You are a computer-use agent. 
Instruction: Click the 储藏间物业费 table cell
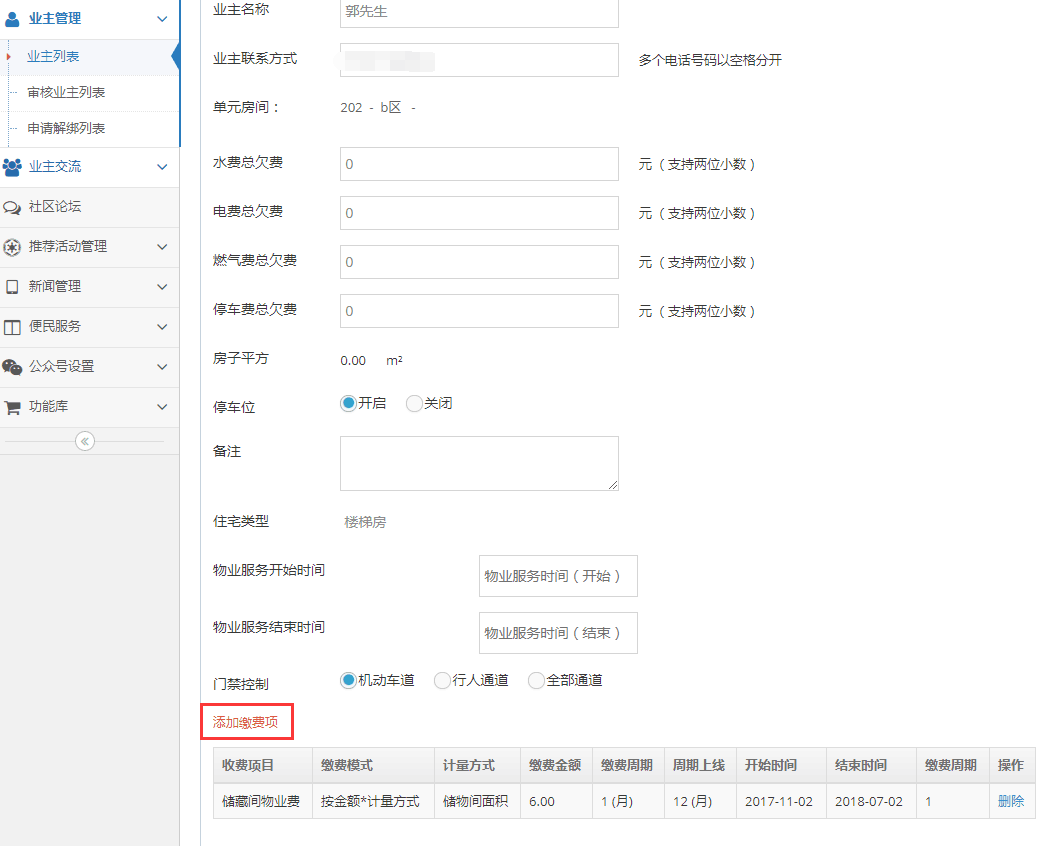pyautogui.click(x=261, y=801)
